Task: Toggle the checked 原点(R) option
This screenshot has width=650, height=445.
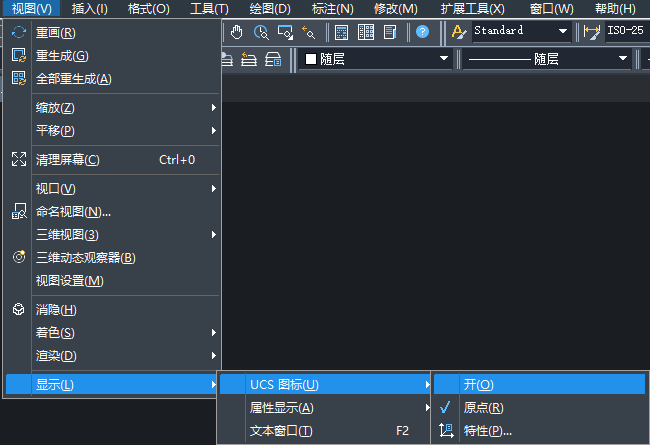Action: pyautogui.click(x=483, y=408)
